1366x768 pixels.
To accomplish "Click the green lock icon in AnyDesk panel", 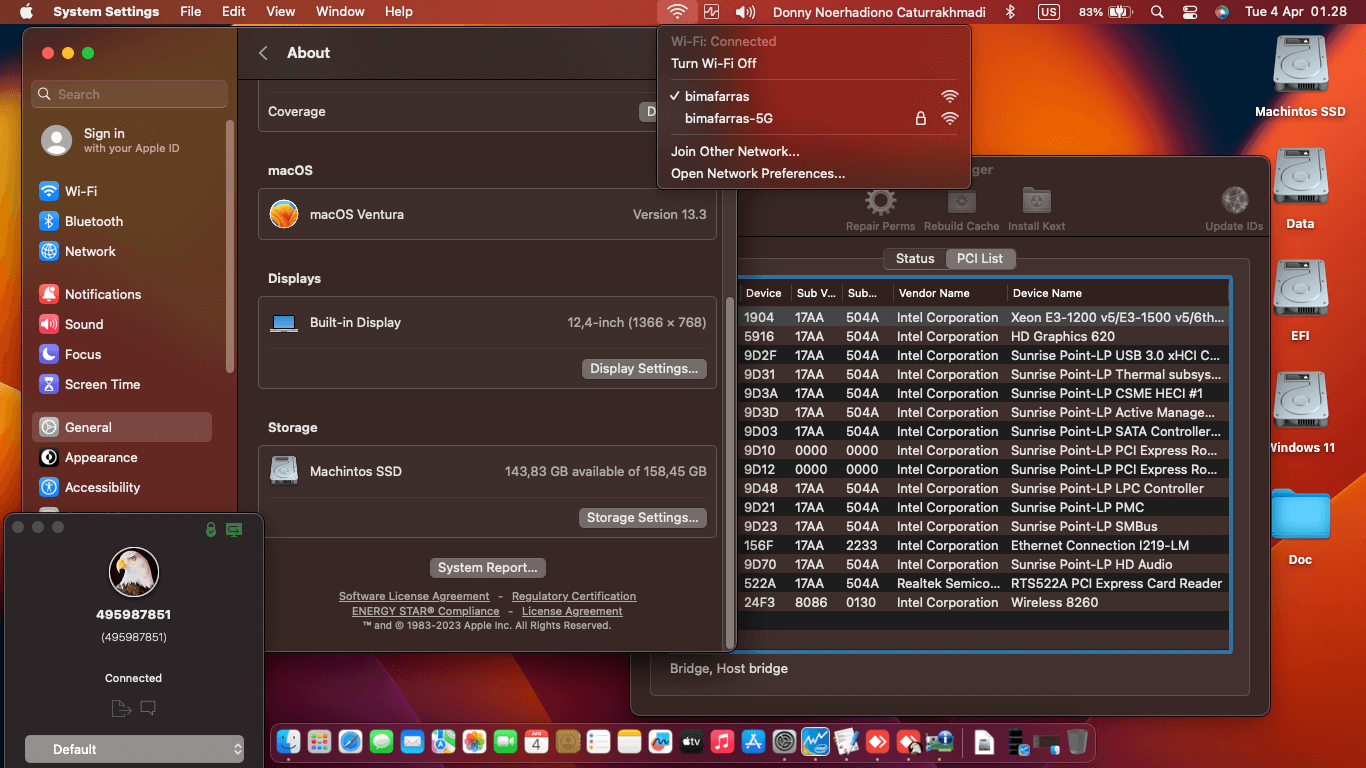I will (x=211, y=529).
